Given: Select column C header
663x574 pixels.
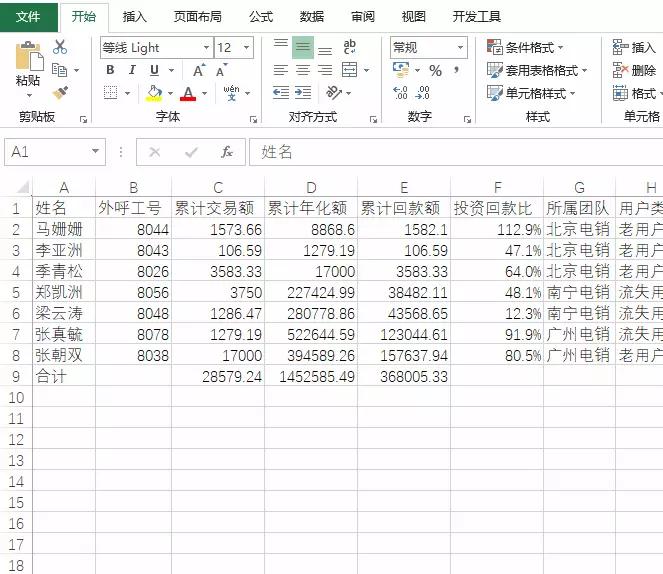Looking at the screenshot, I should (x=218, y=187).
